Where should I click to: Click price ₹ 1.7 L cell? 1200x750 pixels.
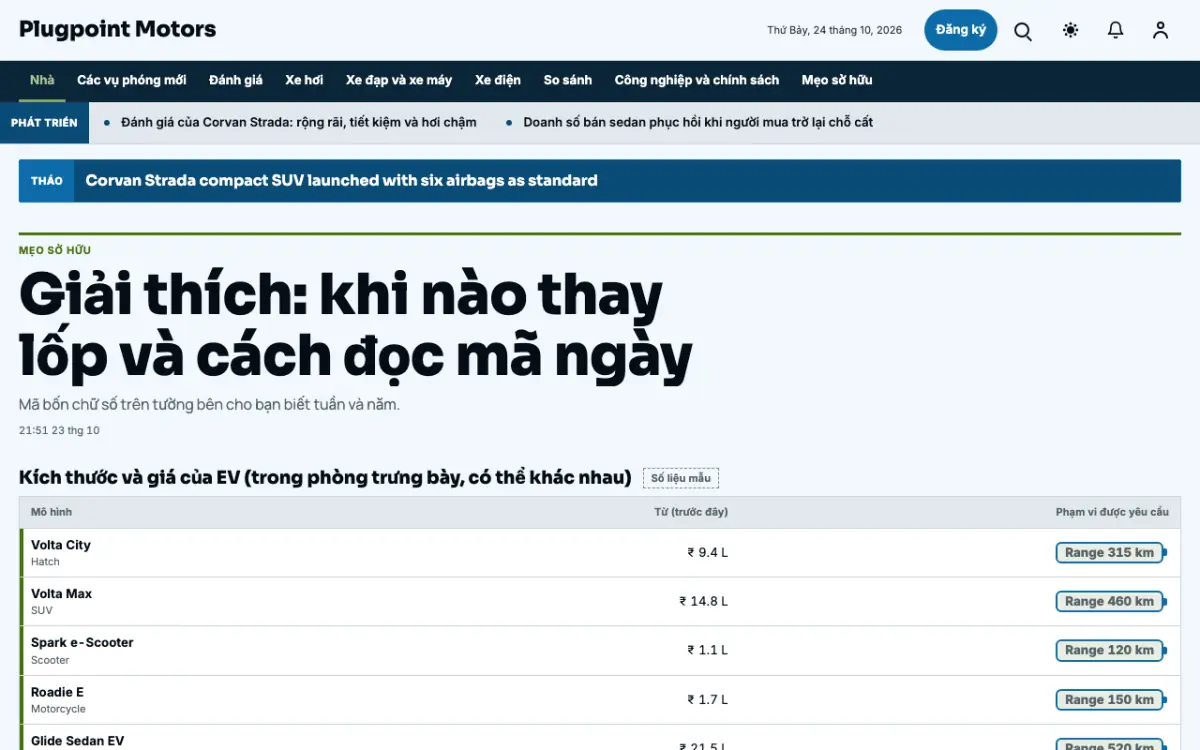[708, 700]
